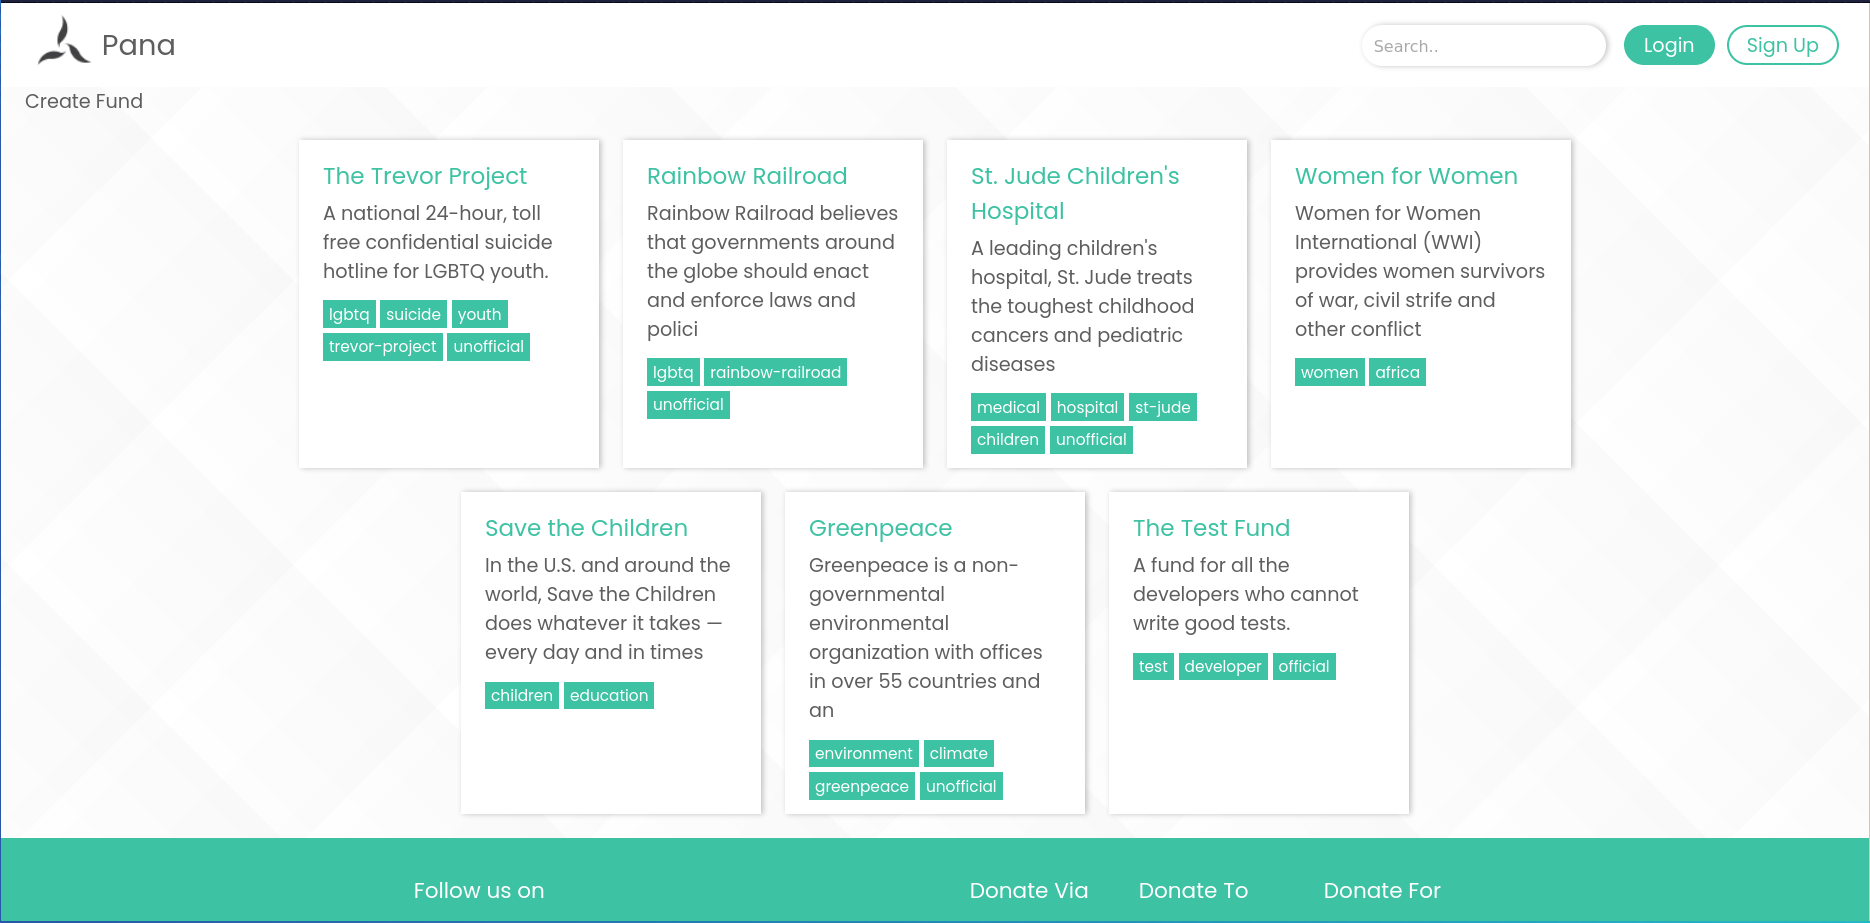Select the medical tag
Screen dimensions: 1870x923
tap(1008, 407)
